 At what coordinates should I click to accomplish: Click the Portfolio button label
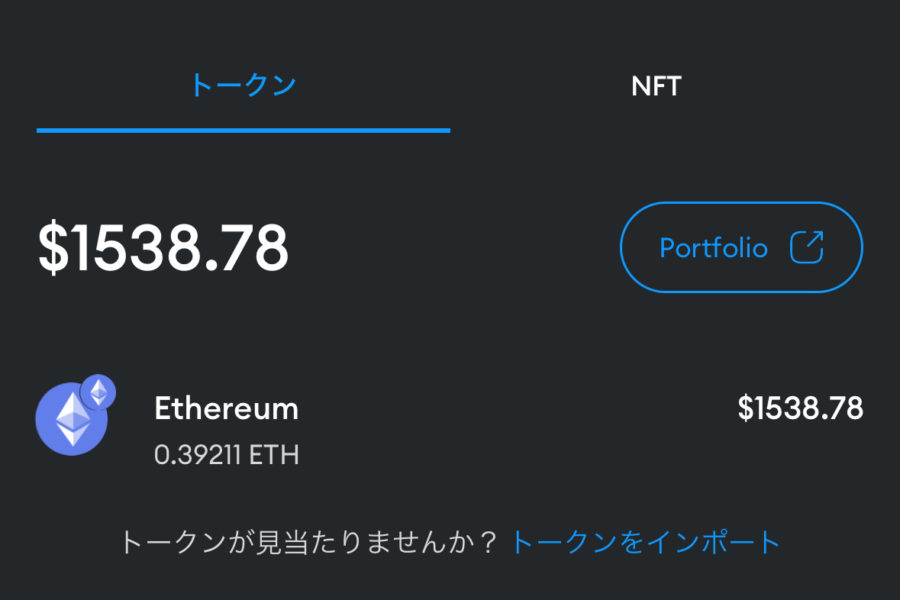[713, 248]
